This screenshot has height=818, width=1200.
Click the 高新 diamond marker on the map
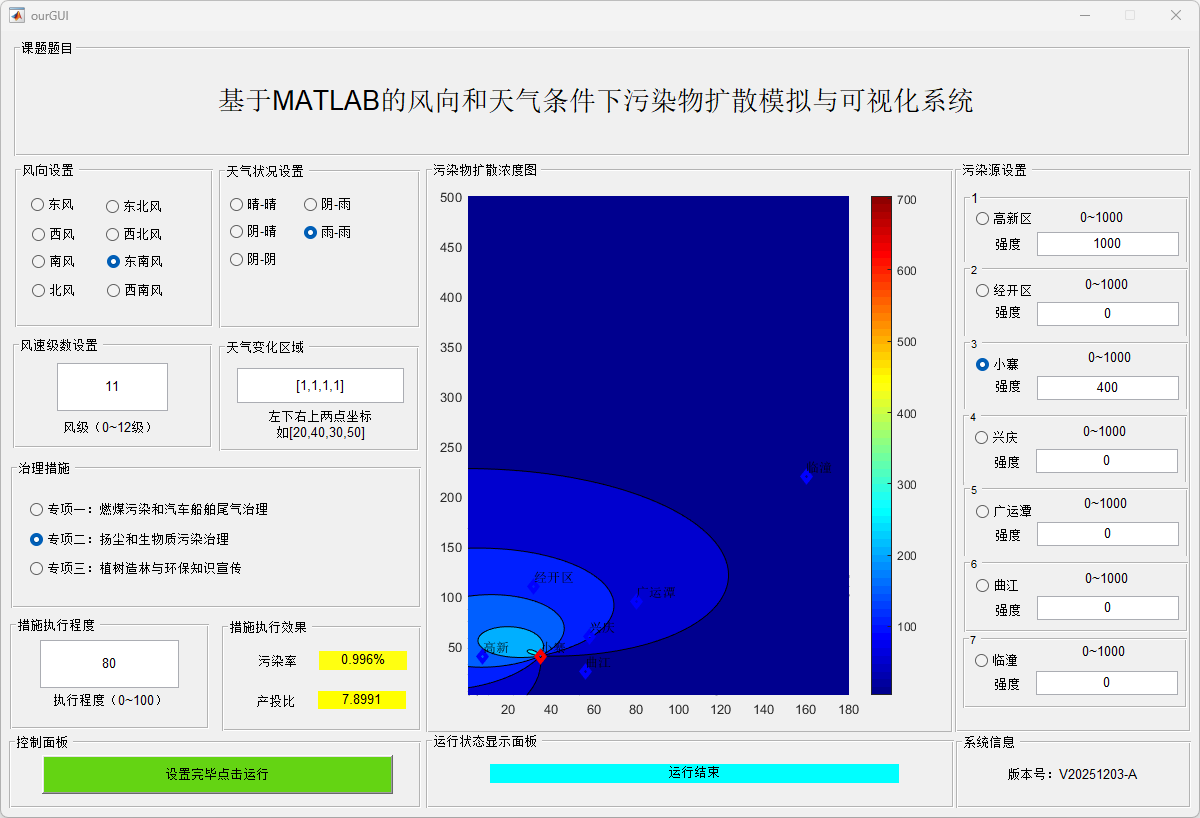pos(482,656)
